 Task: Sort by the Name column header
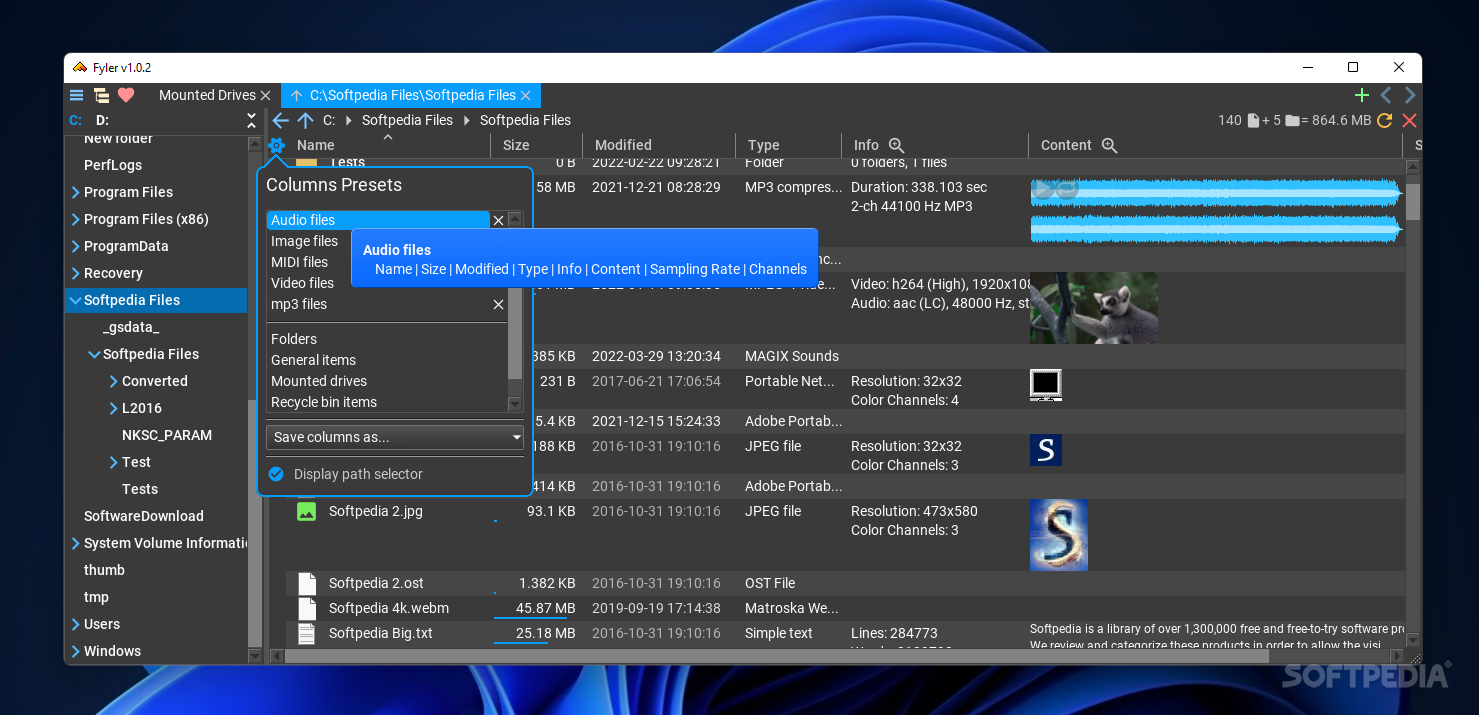tap(316, 145)
